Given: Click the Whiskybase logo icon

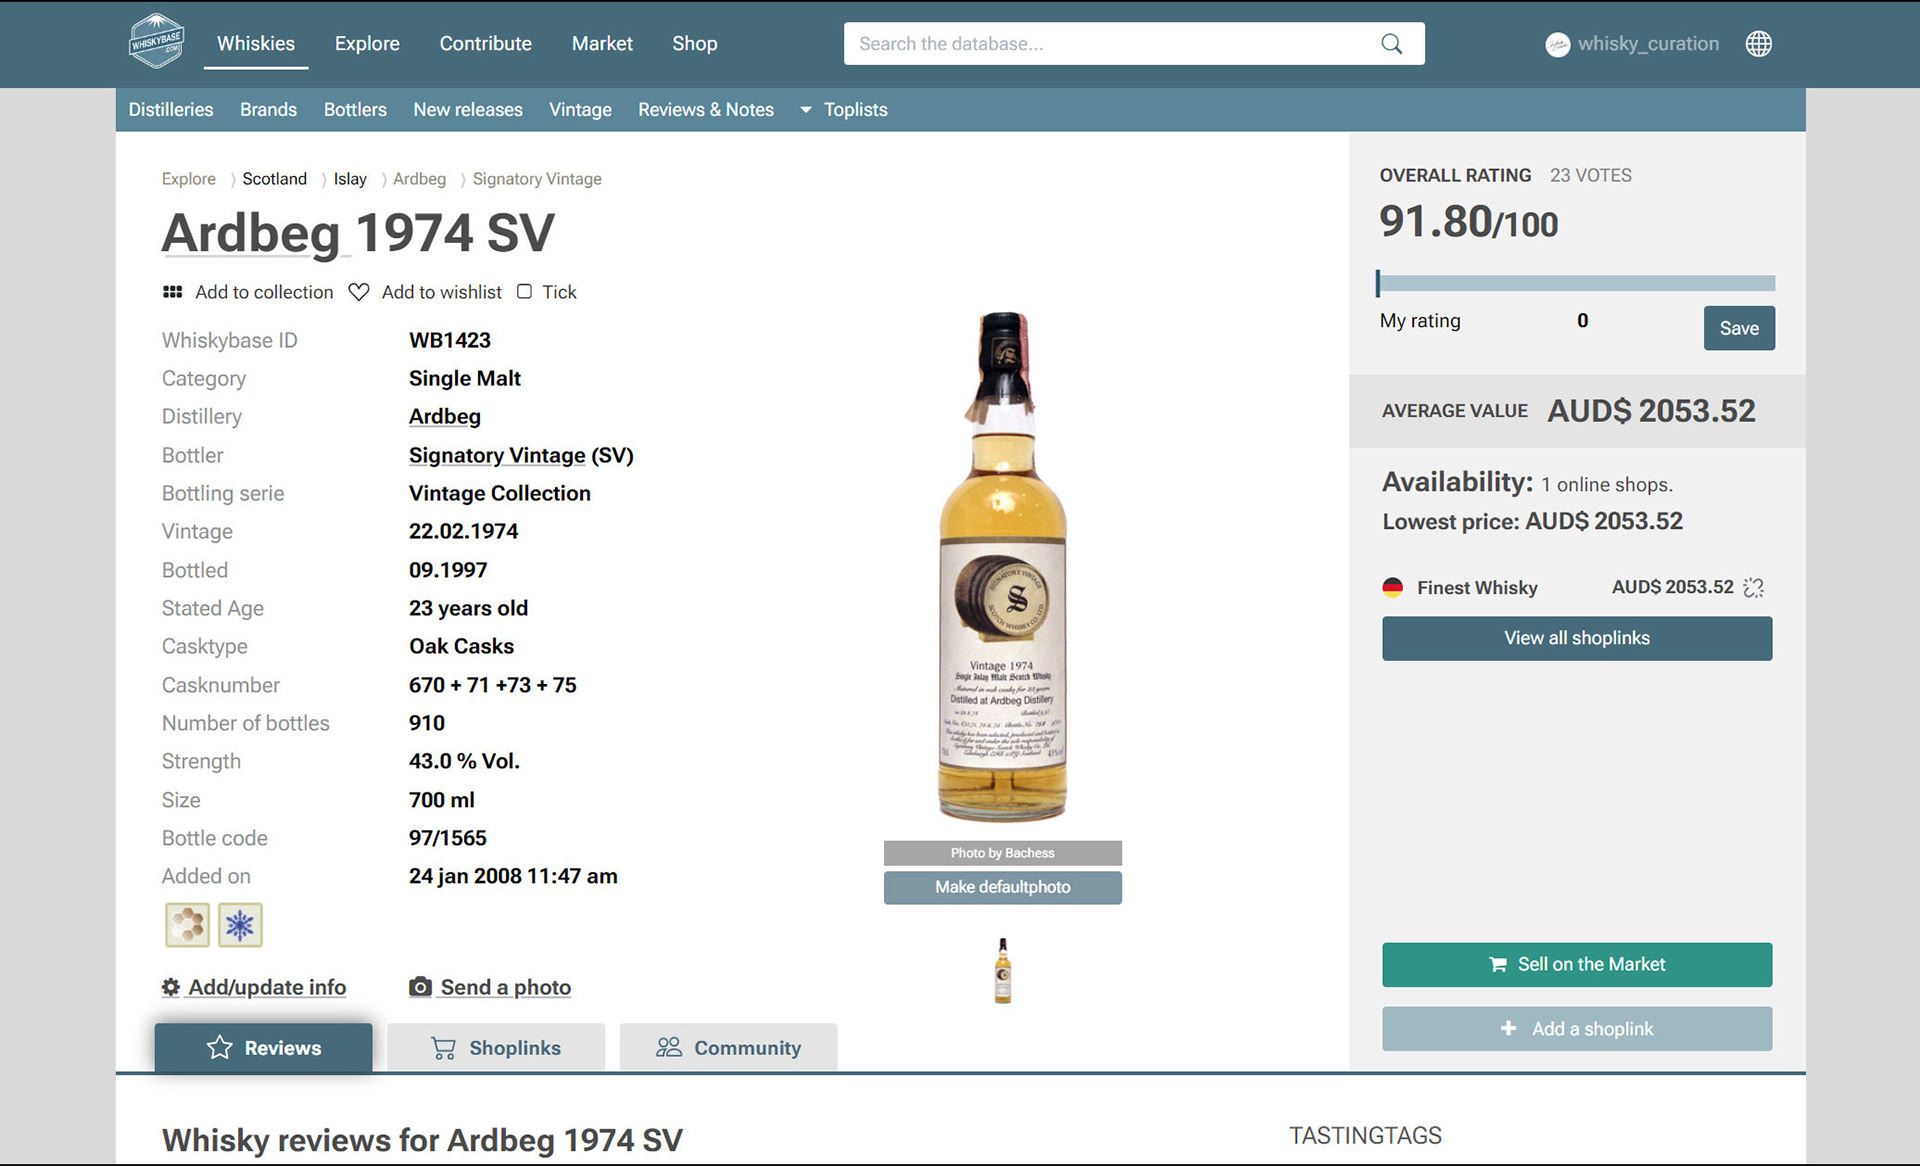Looking at the screenshot, I should 157,42.
